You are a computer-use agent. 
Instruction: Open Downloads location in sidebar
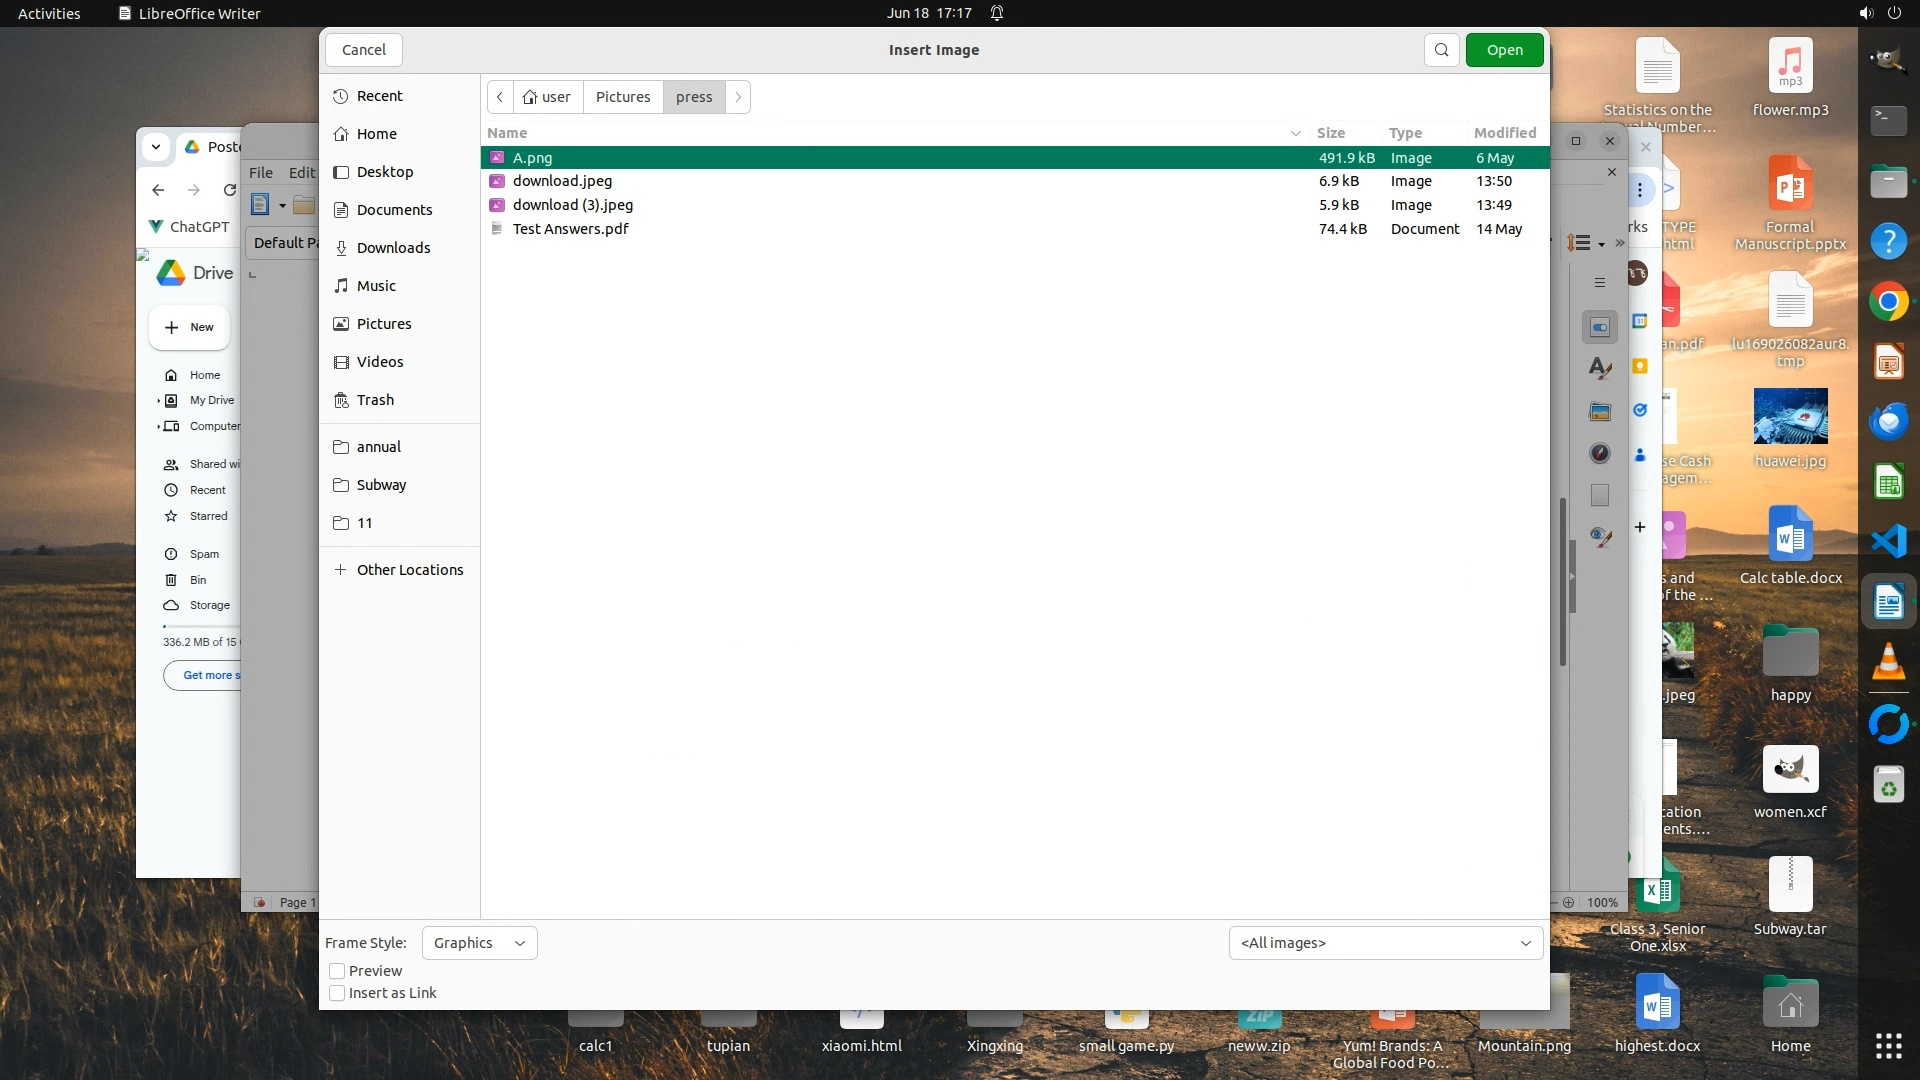pos(393,248)
